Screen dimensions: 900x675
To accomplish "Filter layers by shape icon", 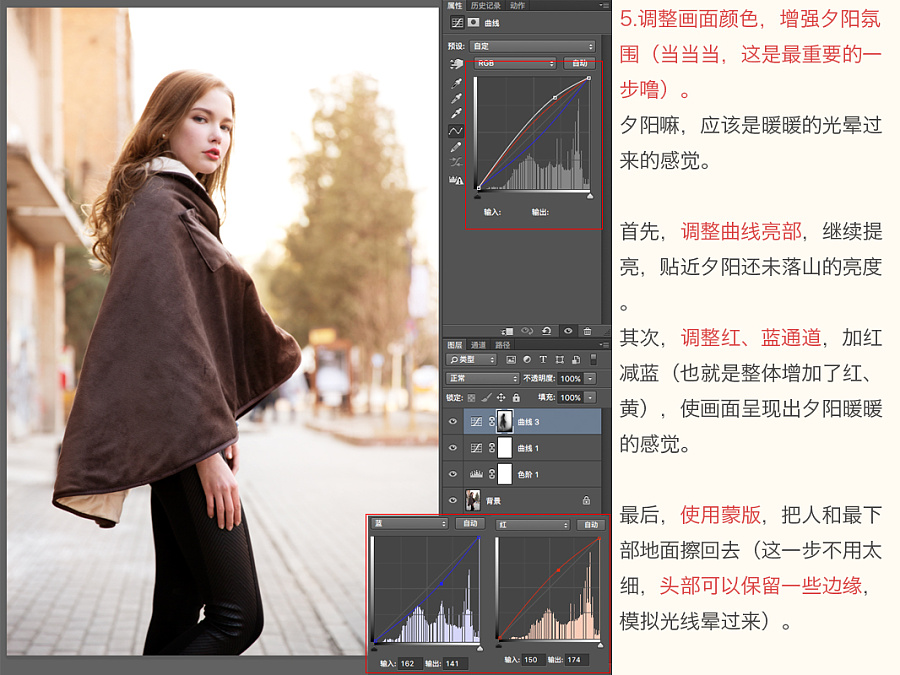I will click(560, 360).
